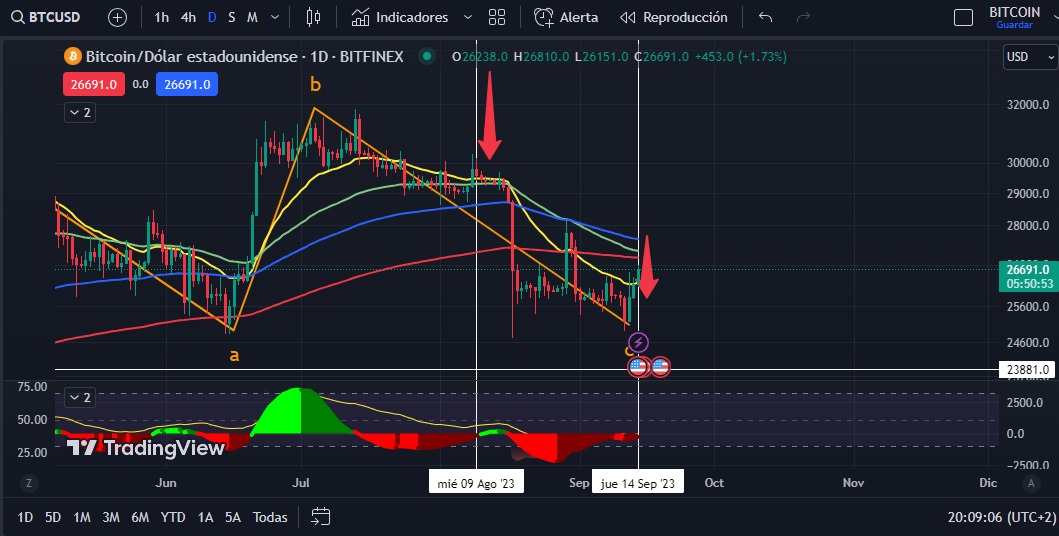Open the purple lightning event marker
Image resolution: width=1059 pixels, height=536 pixels.
coord(638,342)
